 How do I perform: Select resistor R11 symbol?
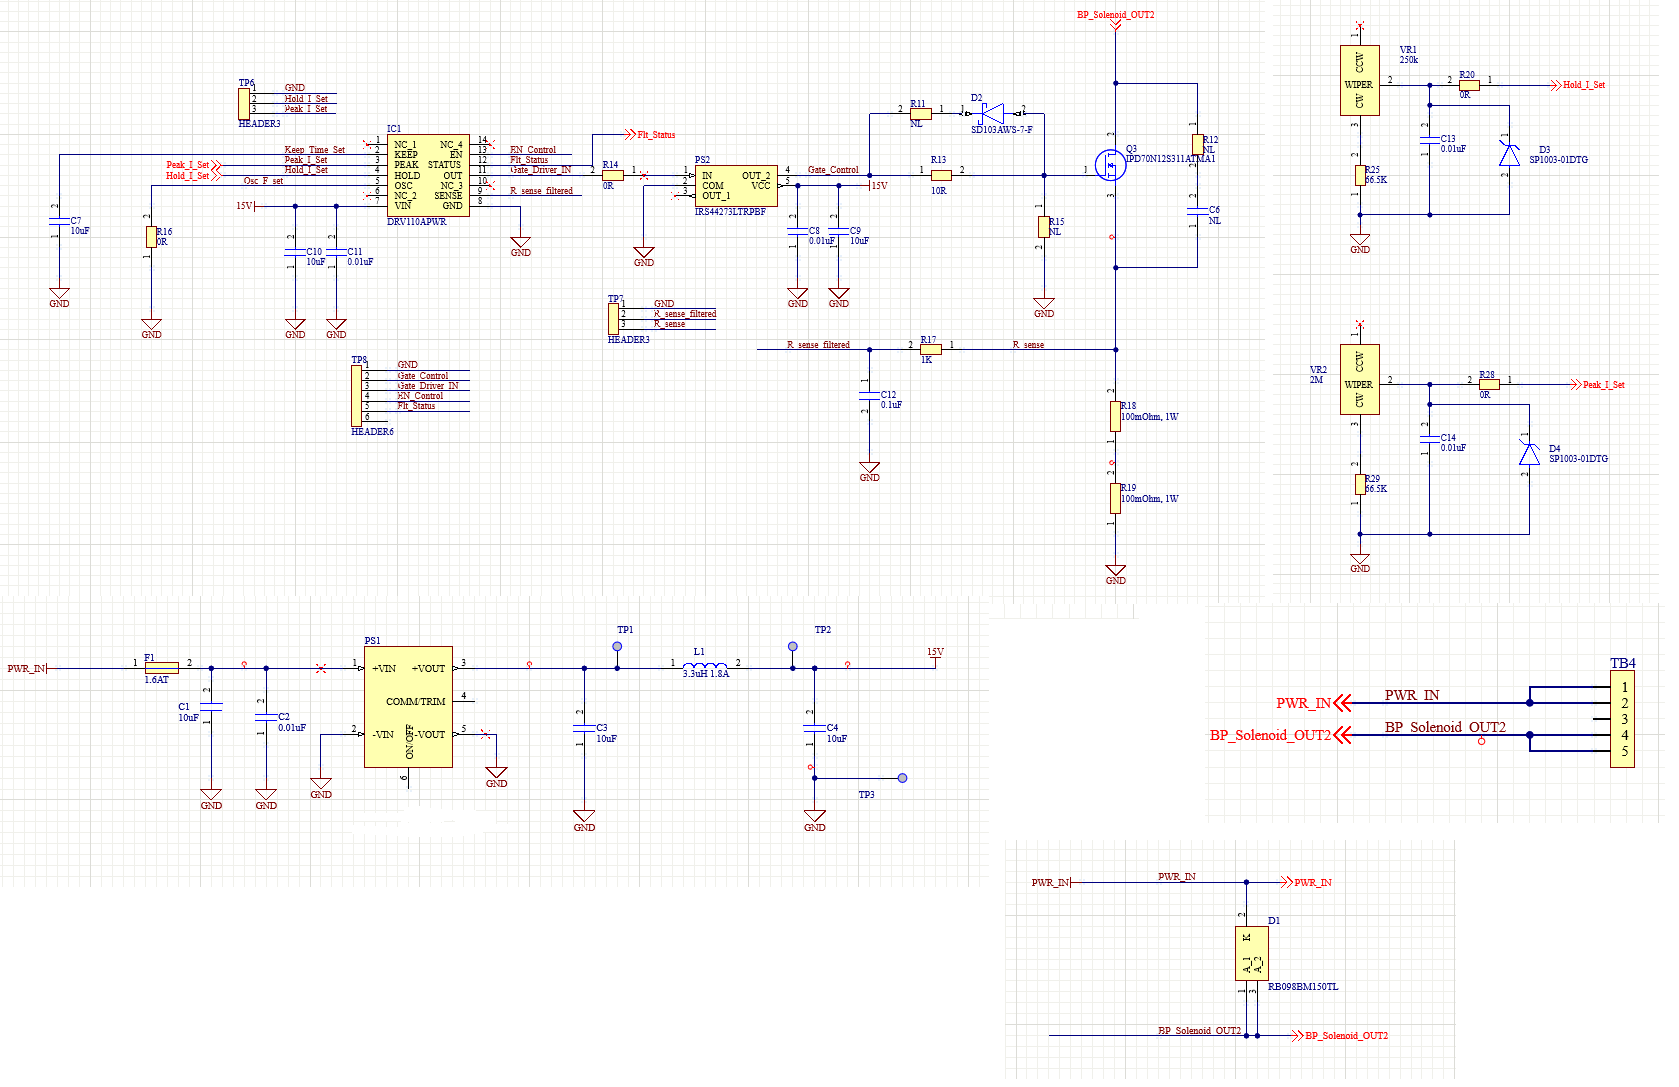pos(921,114)
